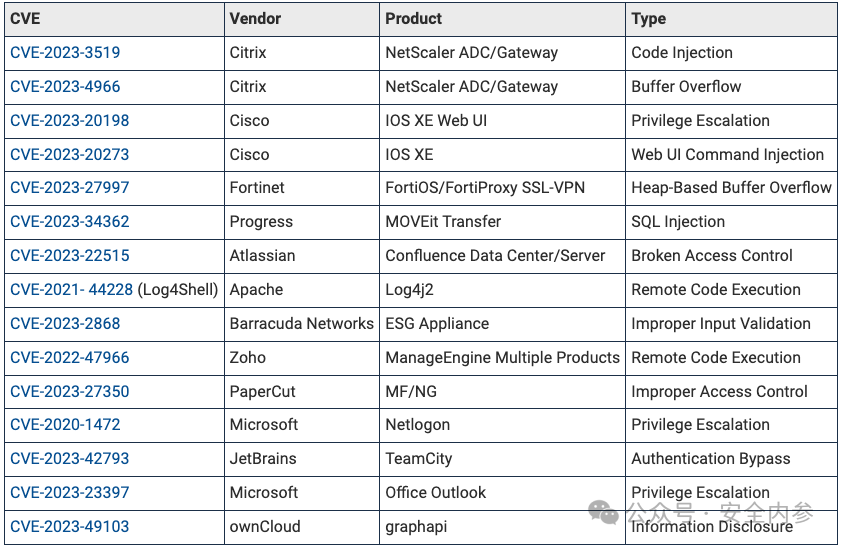Select the Type column header
Screen dimensions: 841x547
648,19
